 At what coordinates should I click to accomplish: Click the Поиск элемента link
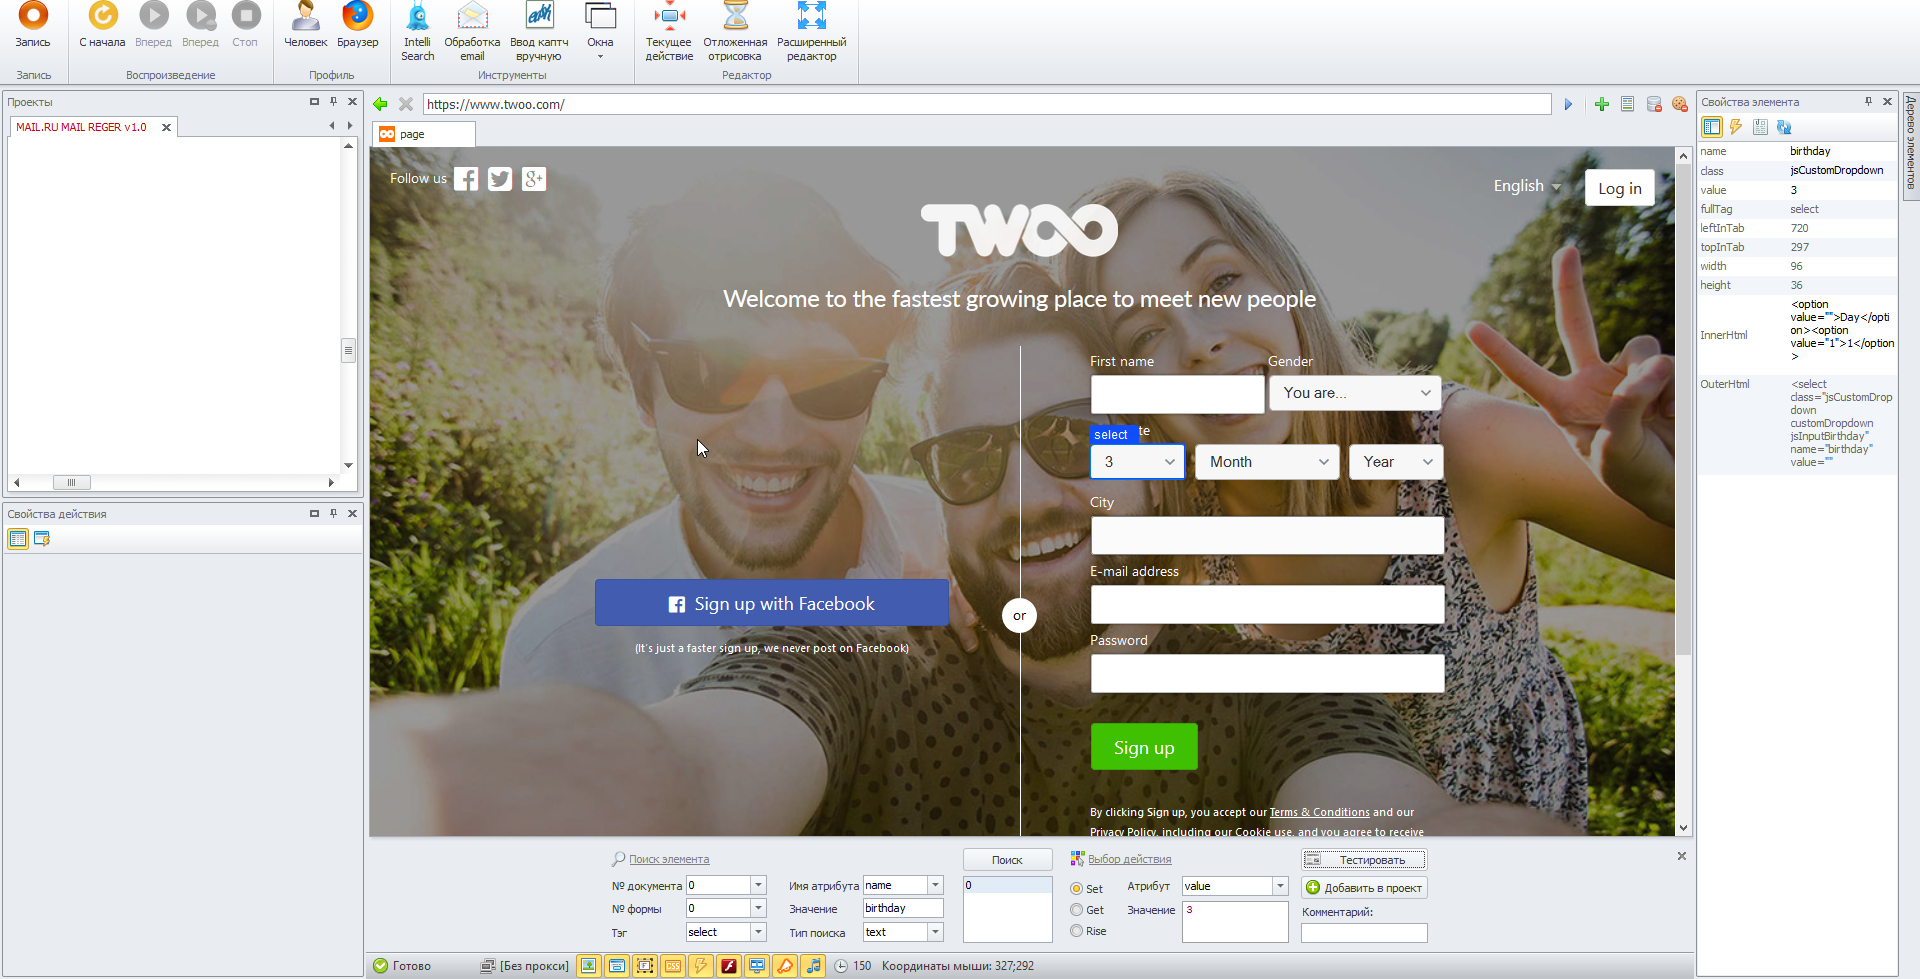[x=669, y=859]
